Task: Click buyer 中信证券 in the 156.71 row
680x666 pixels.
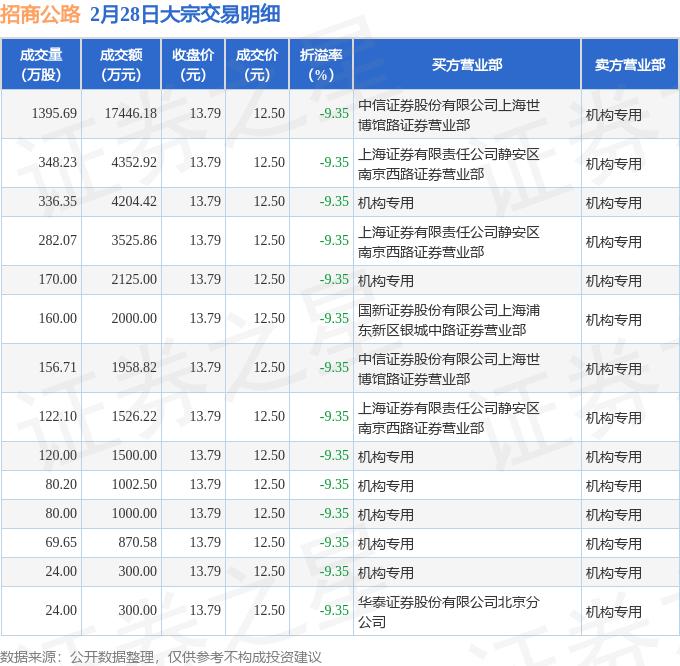Action: [x=449, y=369]
